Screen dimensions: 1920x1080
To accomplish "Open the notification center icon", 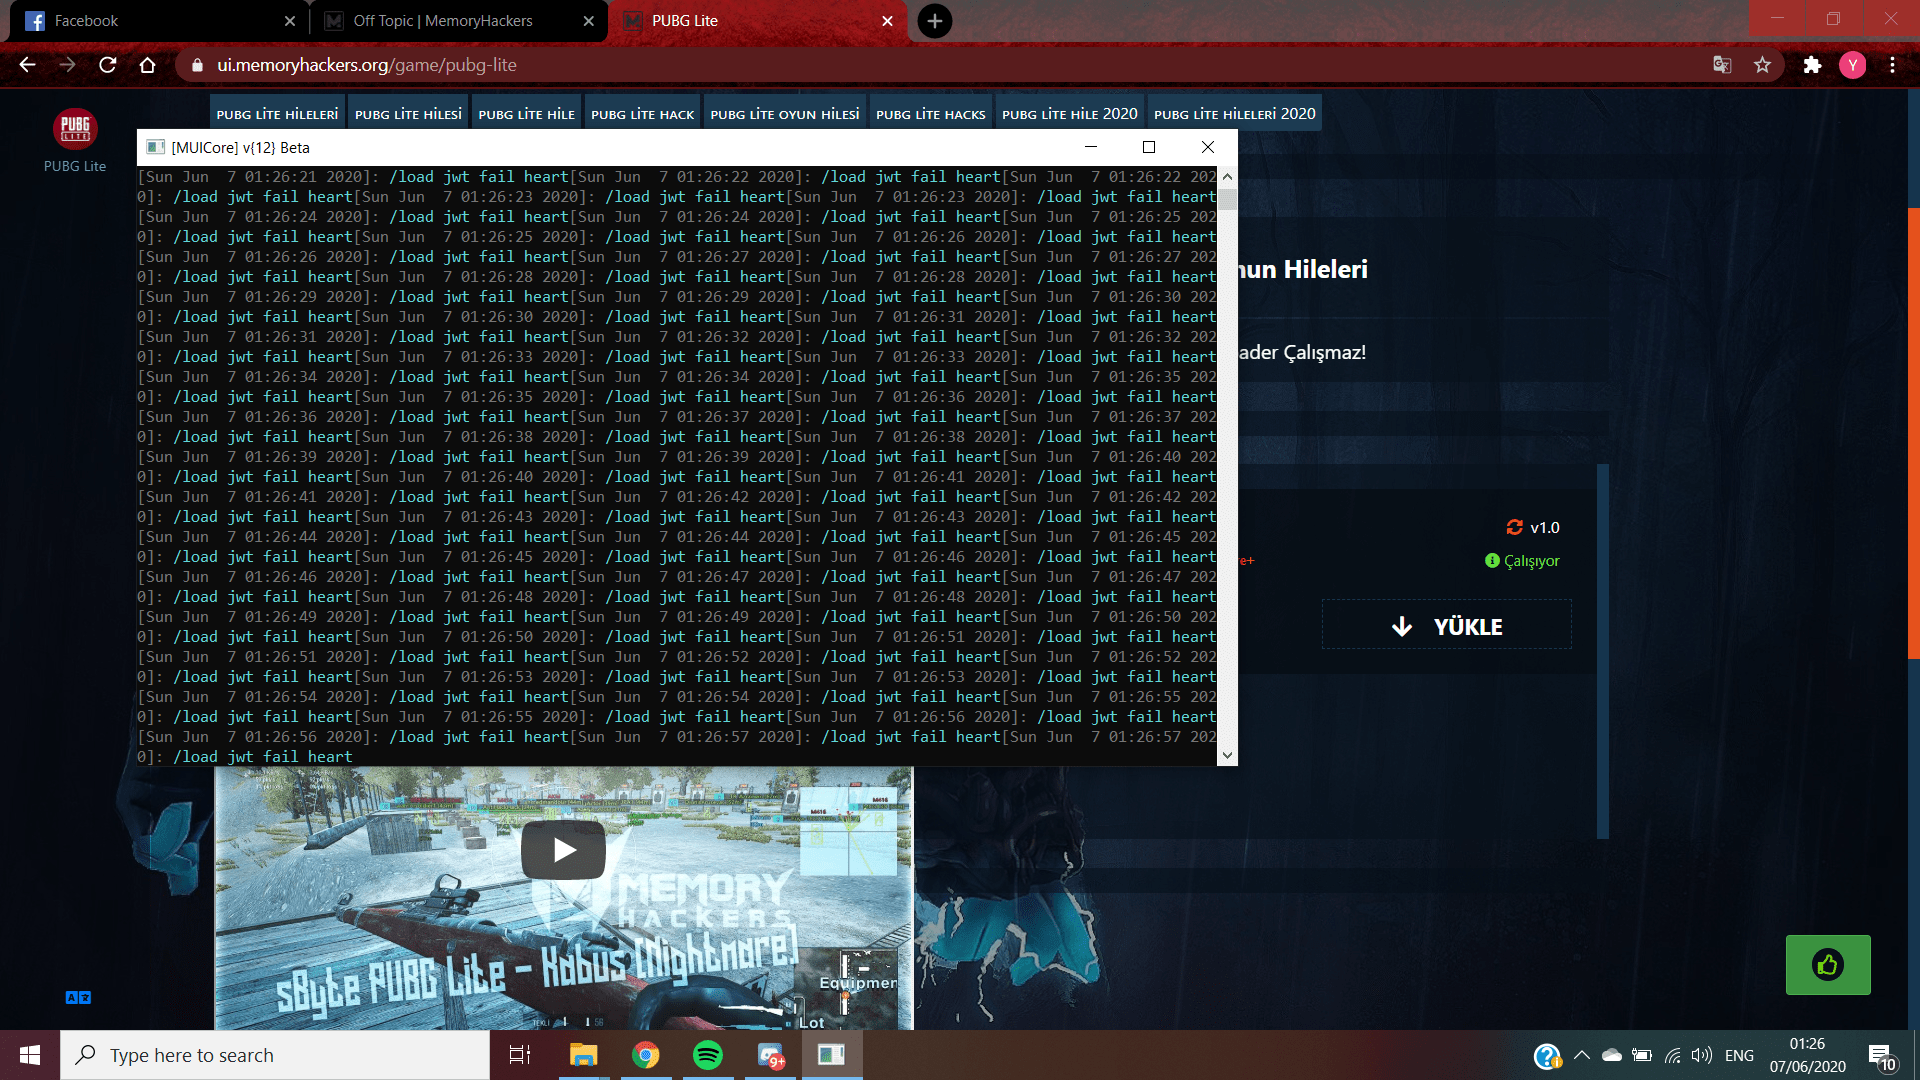I will point(1881,1056).
